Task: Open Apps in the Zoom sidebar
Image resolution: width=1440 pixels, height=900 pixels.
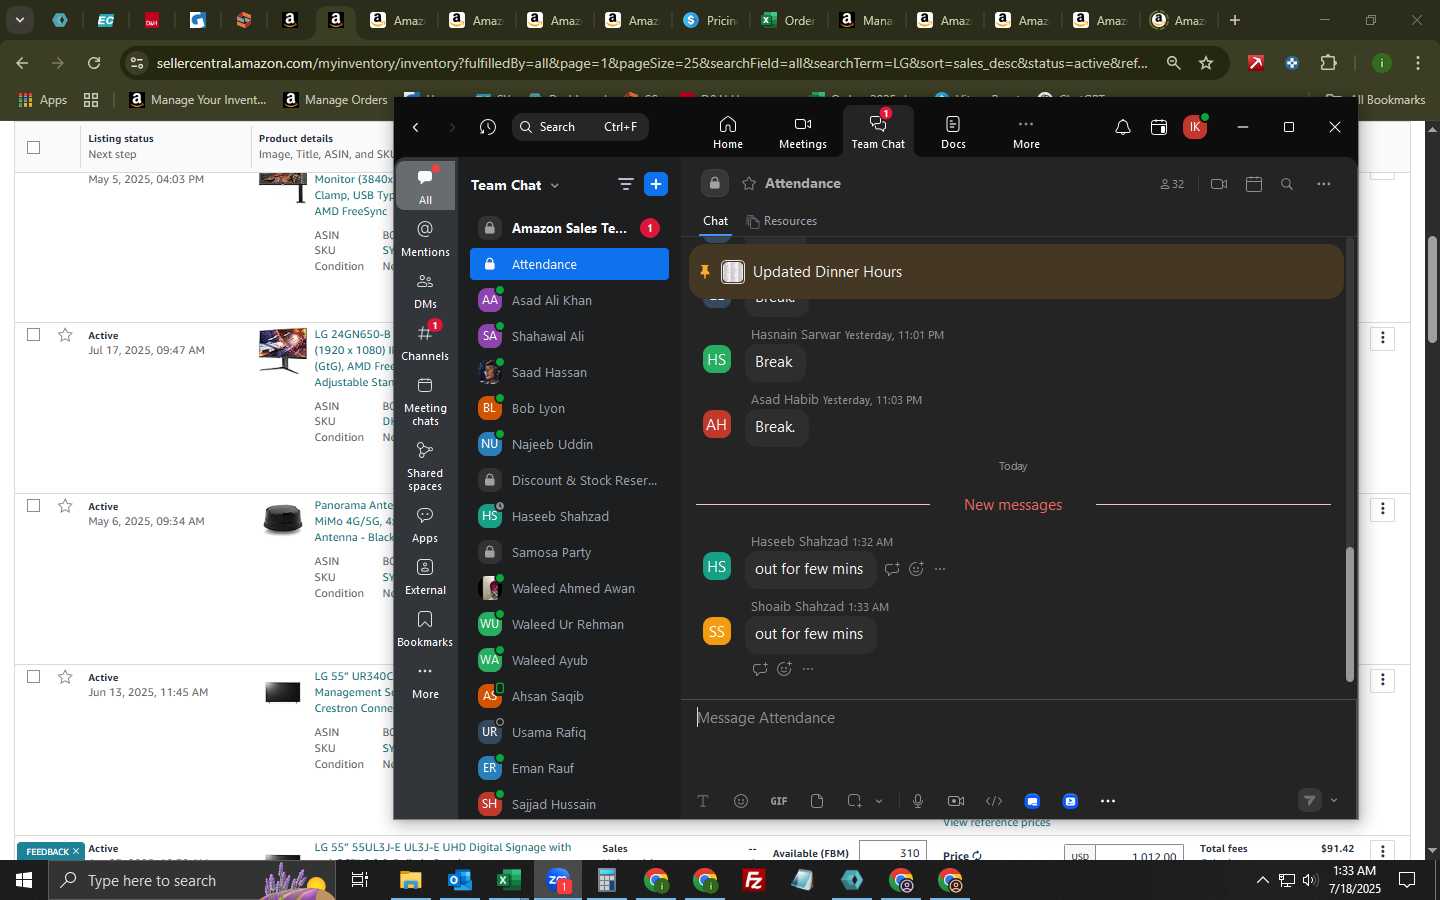Action: [x=425, y=524]
